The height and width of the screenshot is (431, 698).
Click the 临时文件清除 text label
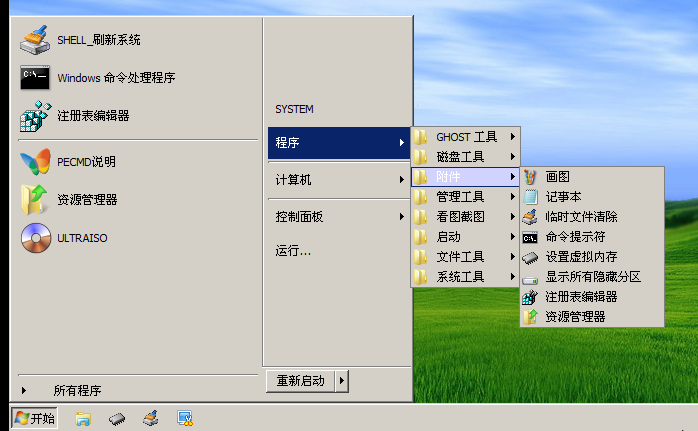[x=581, y=217]
